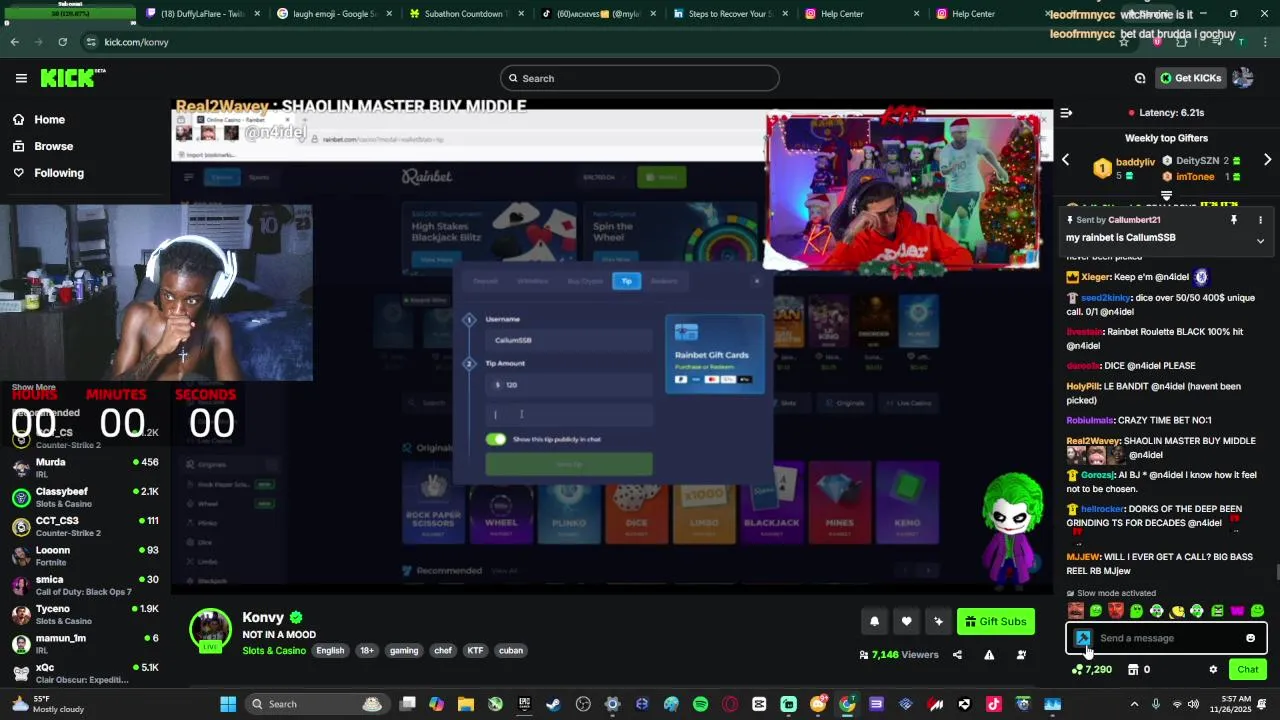Go to the Home page in sidebar
Screen dimensions: 1280x720
coord(49,120)
